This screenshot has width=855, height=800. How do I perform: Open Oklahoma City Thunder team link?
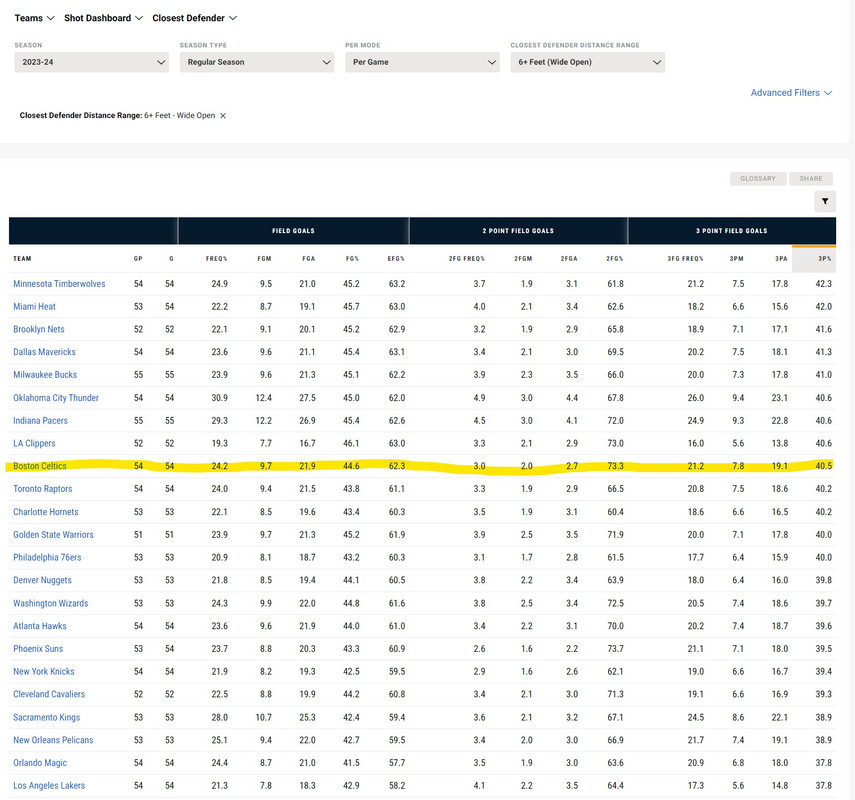point(56,398)
